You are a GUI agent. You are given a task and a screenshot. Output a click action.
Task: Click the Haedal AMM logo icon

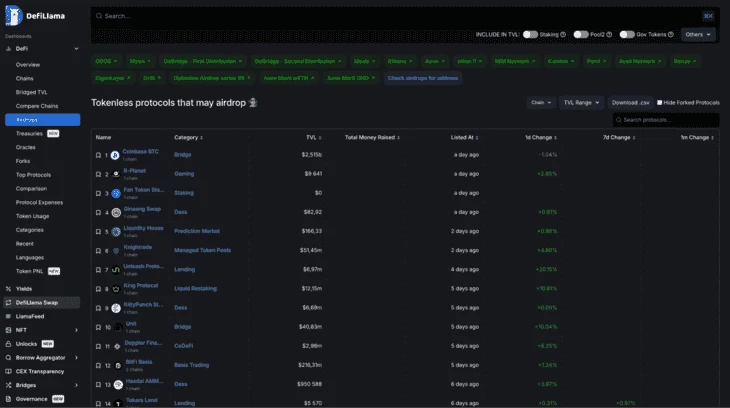(x=118, y=384)
